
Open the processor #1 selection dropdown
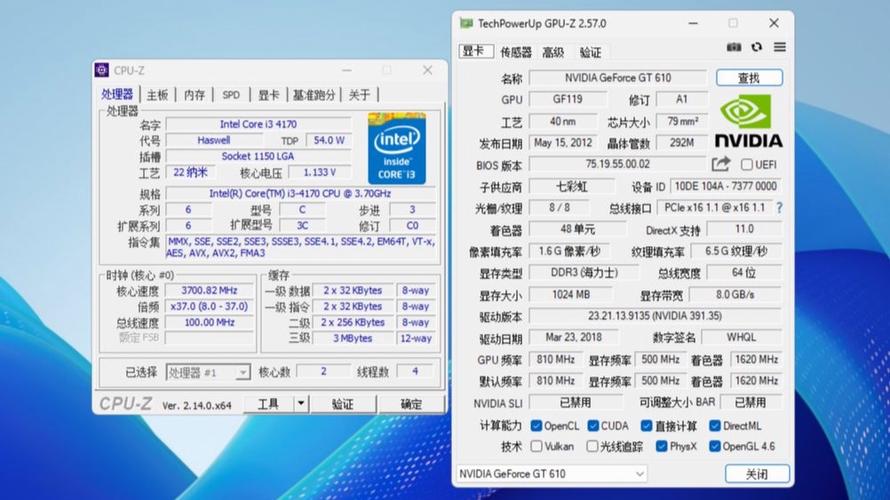click(208, 372)
